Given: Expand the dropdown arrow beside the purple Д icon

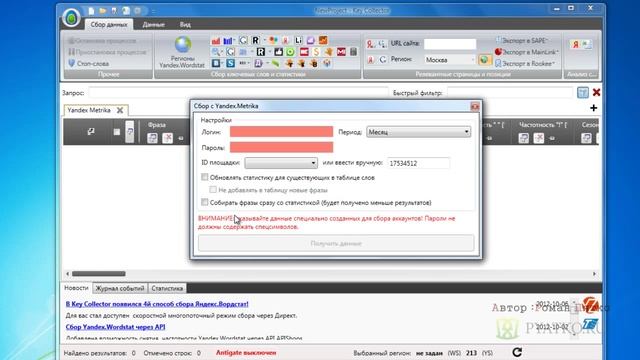Looking at the screenshot, I should point(267,63).
